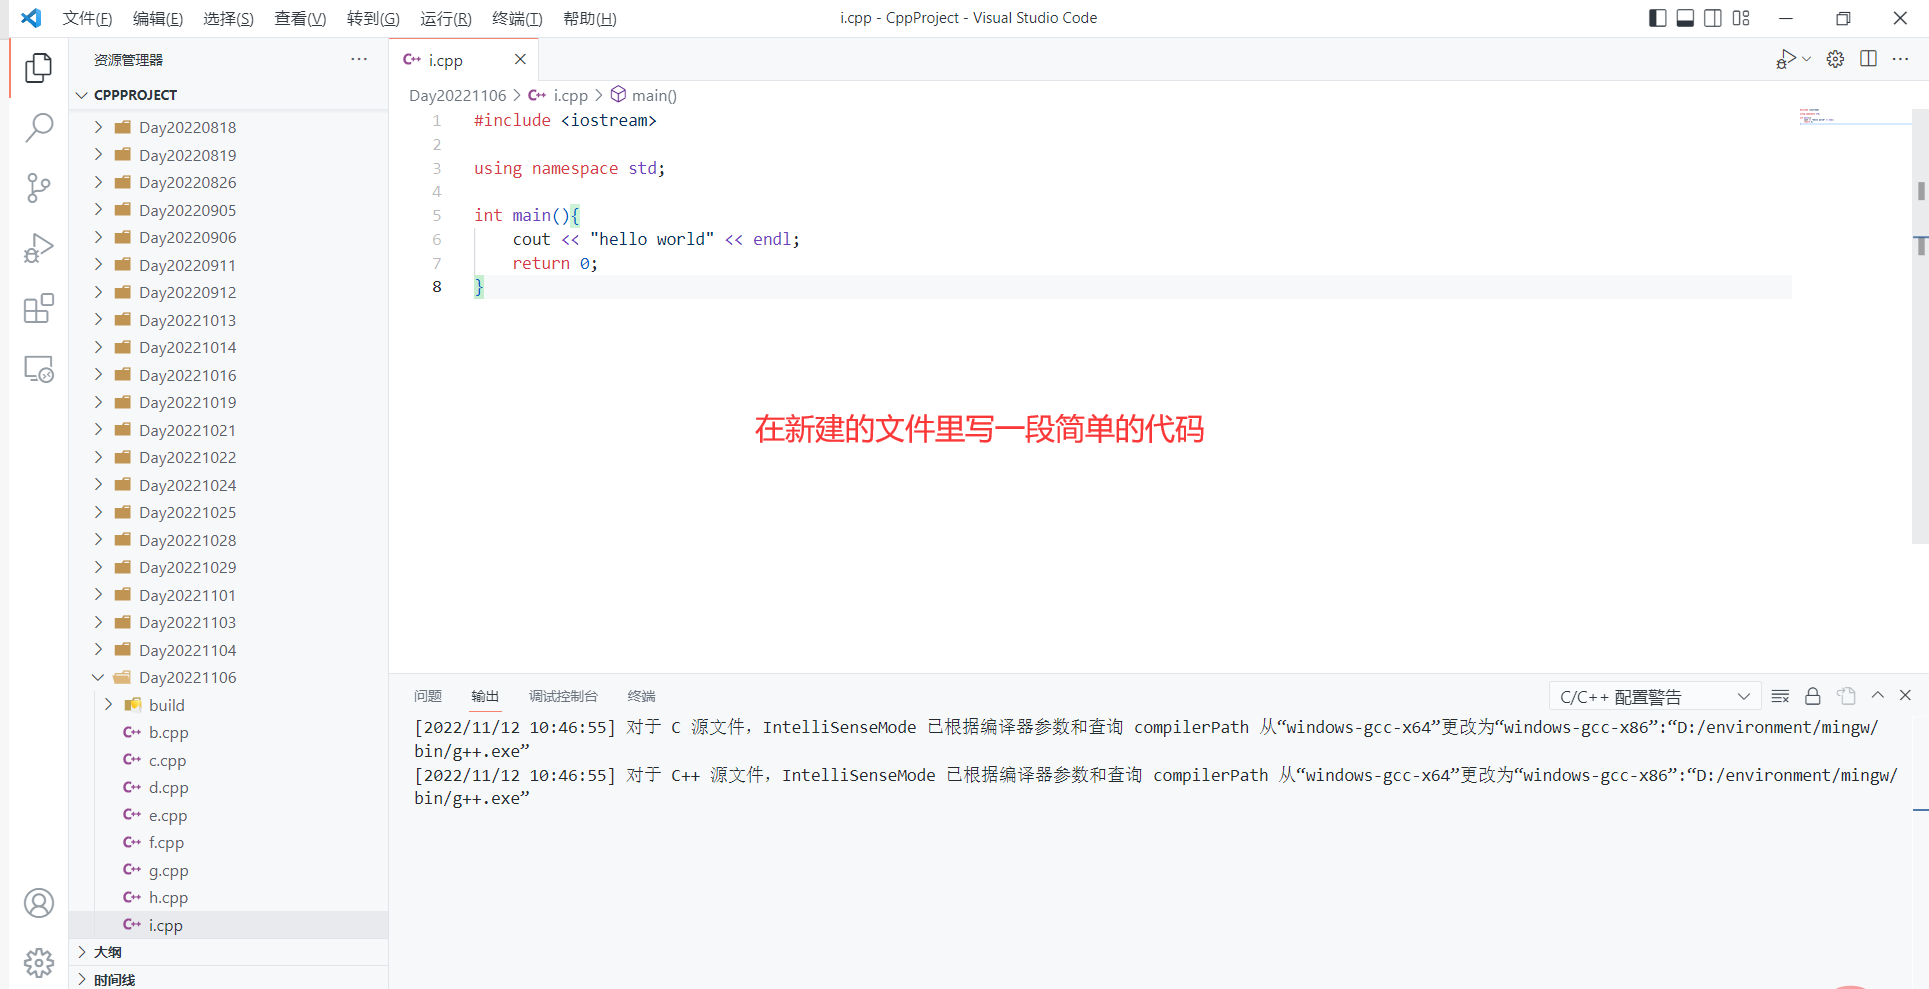The width and height of the screenshot is (1929, 989).
Task: Open the Manage gear in activity bar
Action: point(38,962)
